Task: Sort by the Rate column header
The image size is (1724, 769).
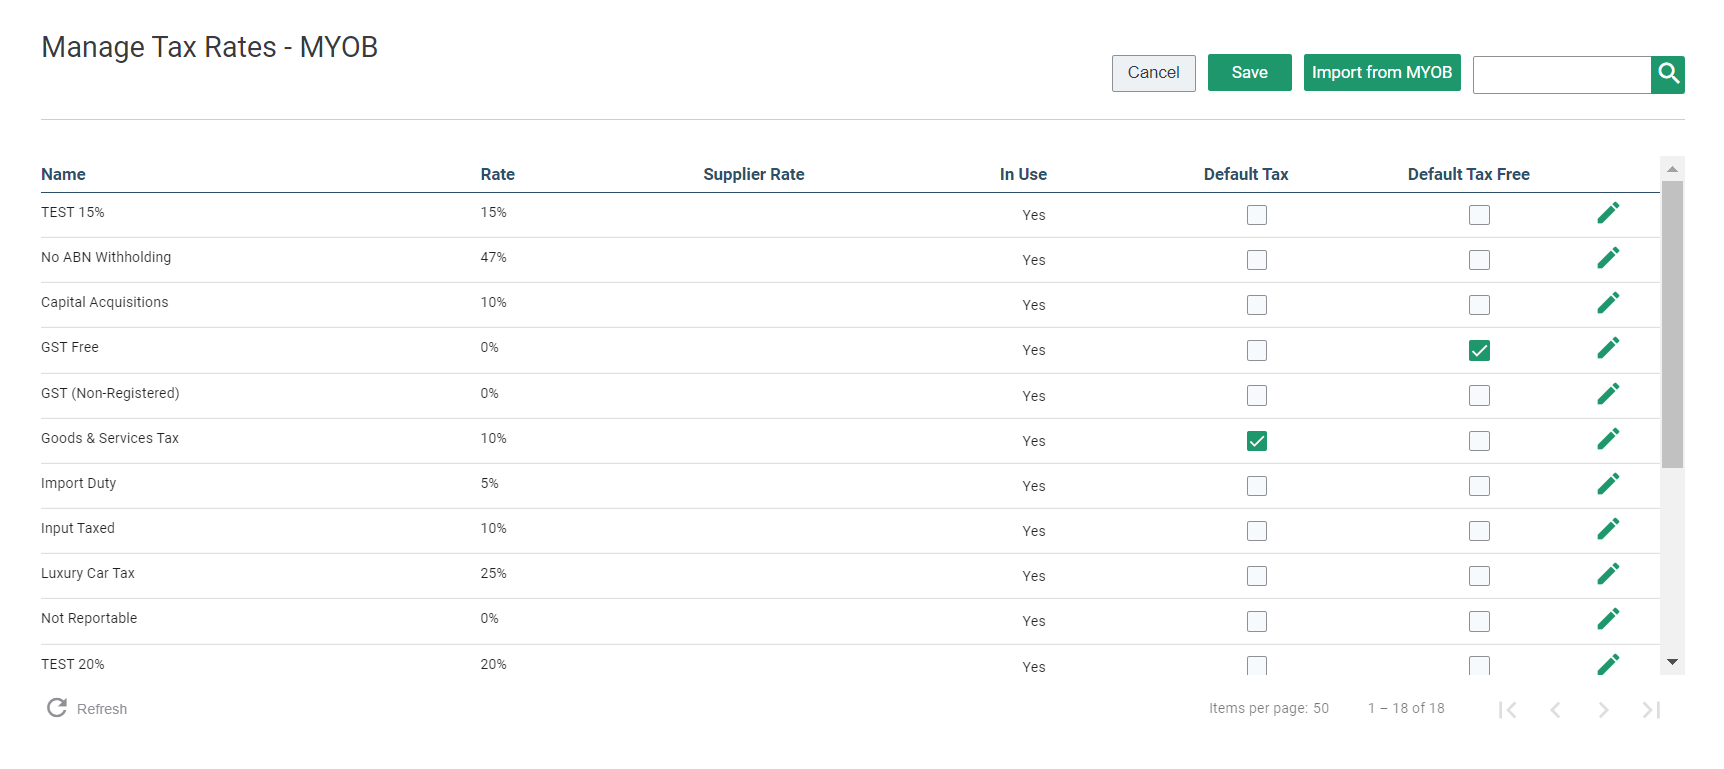Action: click(x=497, y=174)
